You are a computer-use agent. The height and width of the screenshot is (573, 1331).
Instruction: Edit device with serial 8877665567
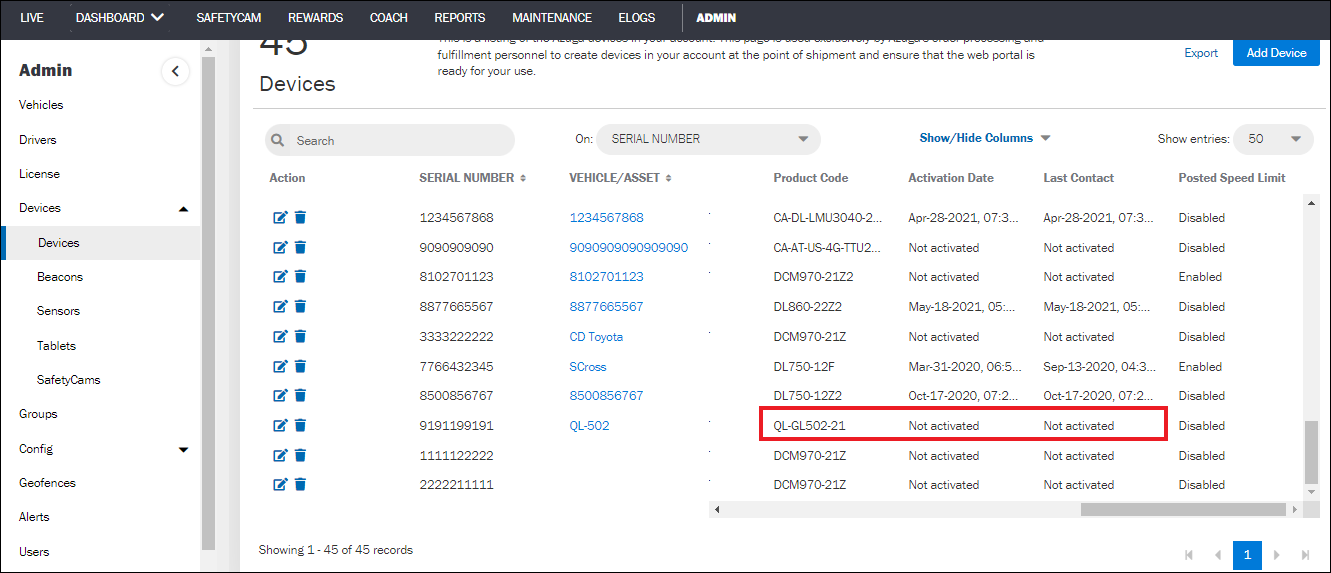(x=281, y=306)
